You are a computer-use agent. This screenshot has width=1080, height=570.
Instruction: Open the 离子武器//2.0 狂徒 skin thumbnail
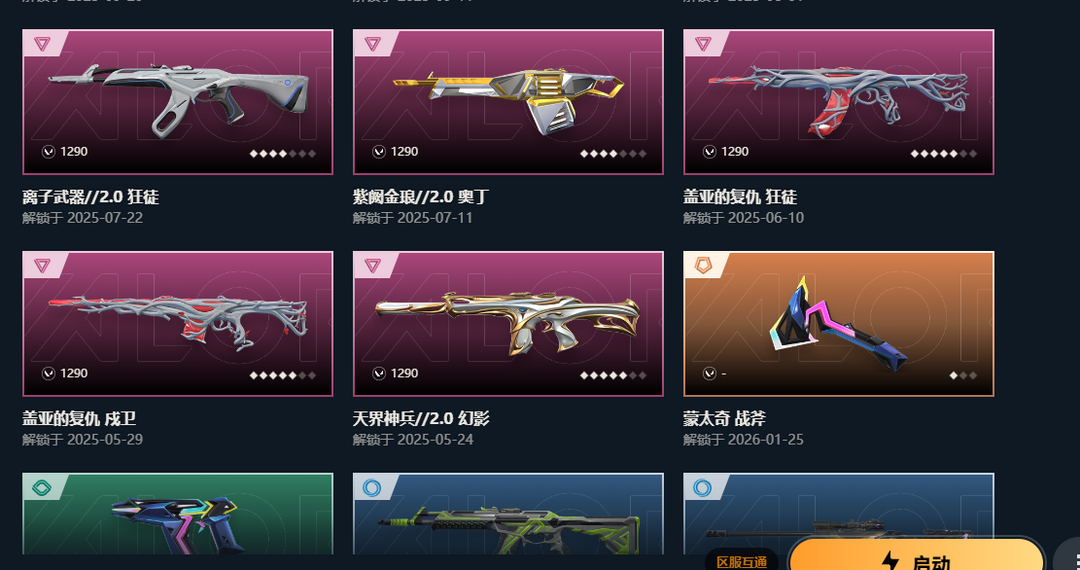coord(178,102)
